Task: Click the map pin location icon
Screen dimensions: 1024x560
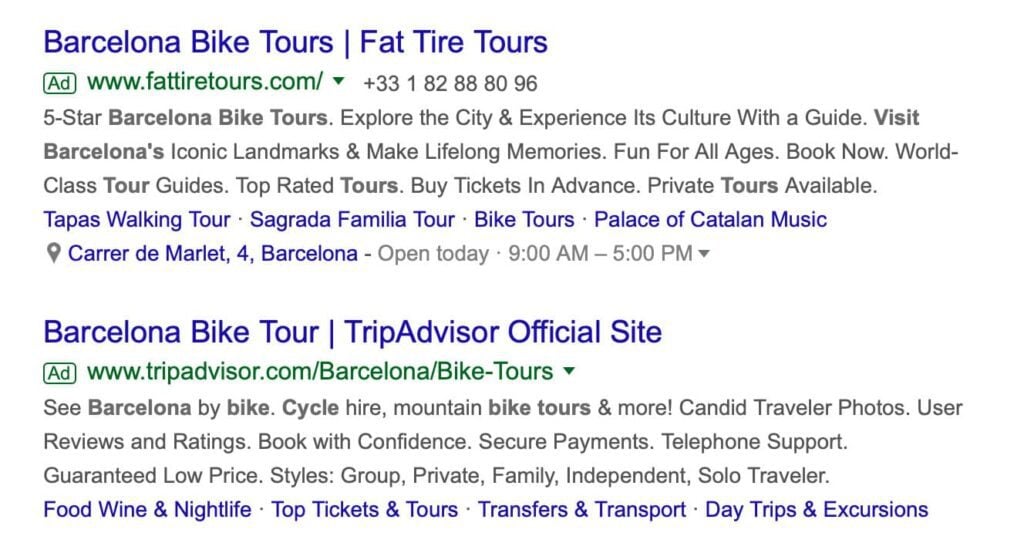Action: pyautogui.click(x=54, y=253)
